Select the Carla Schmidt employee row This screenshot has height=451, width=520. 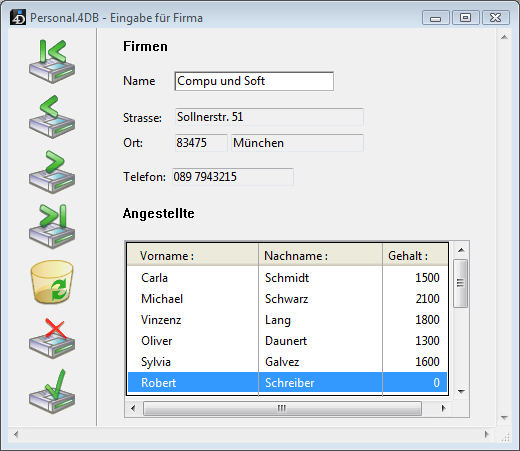pos(287,278)
